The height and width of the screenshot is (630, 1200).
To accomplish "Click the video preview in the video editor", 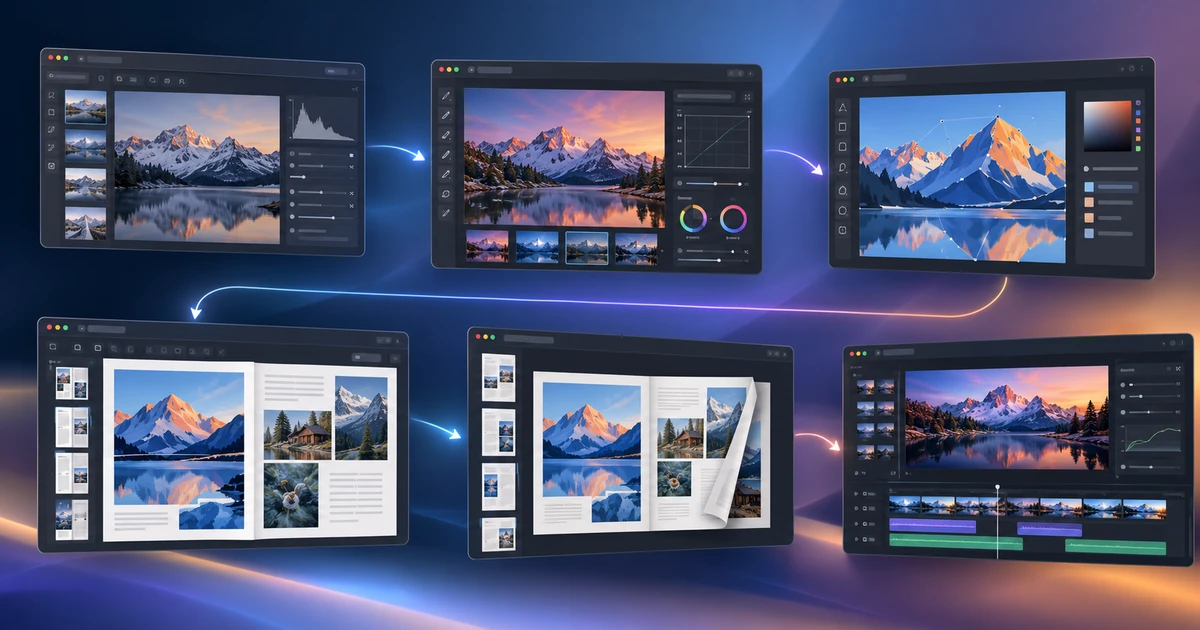I will point(1007,418).
